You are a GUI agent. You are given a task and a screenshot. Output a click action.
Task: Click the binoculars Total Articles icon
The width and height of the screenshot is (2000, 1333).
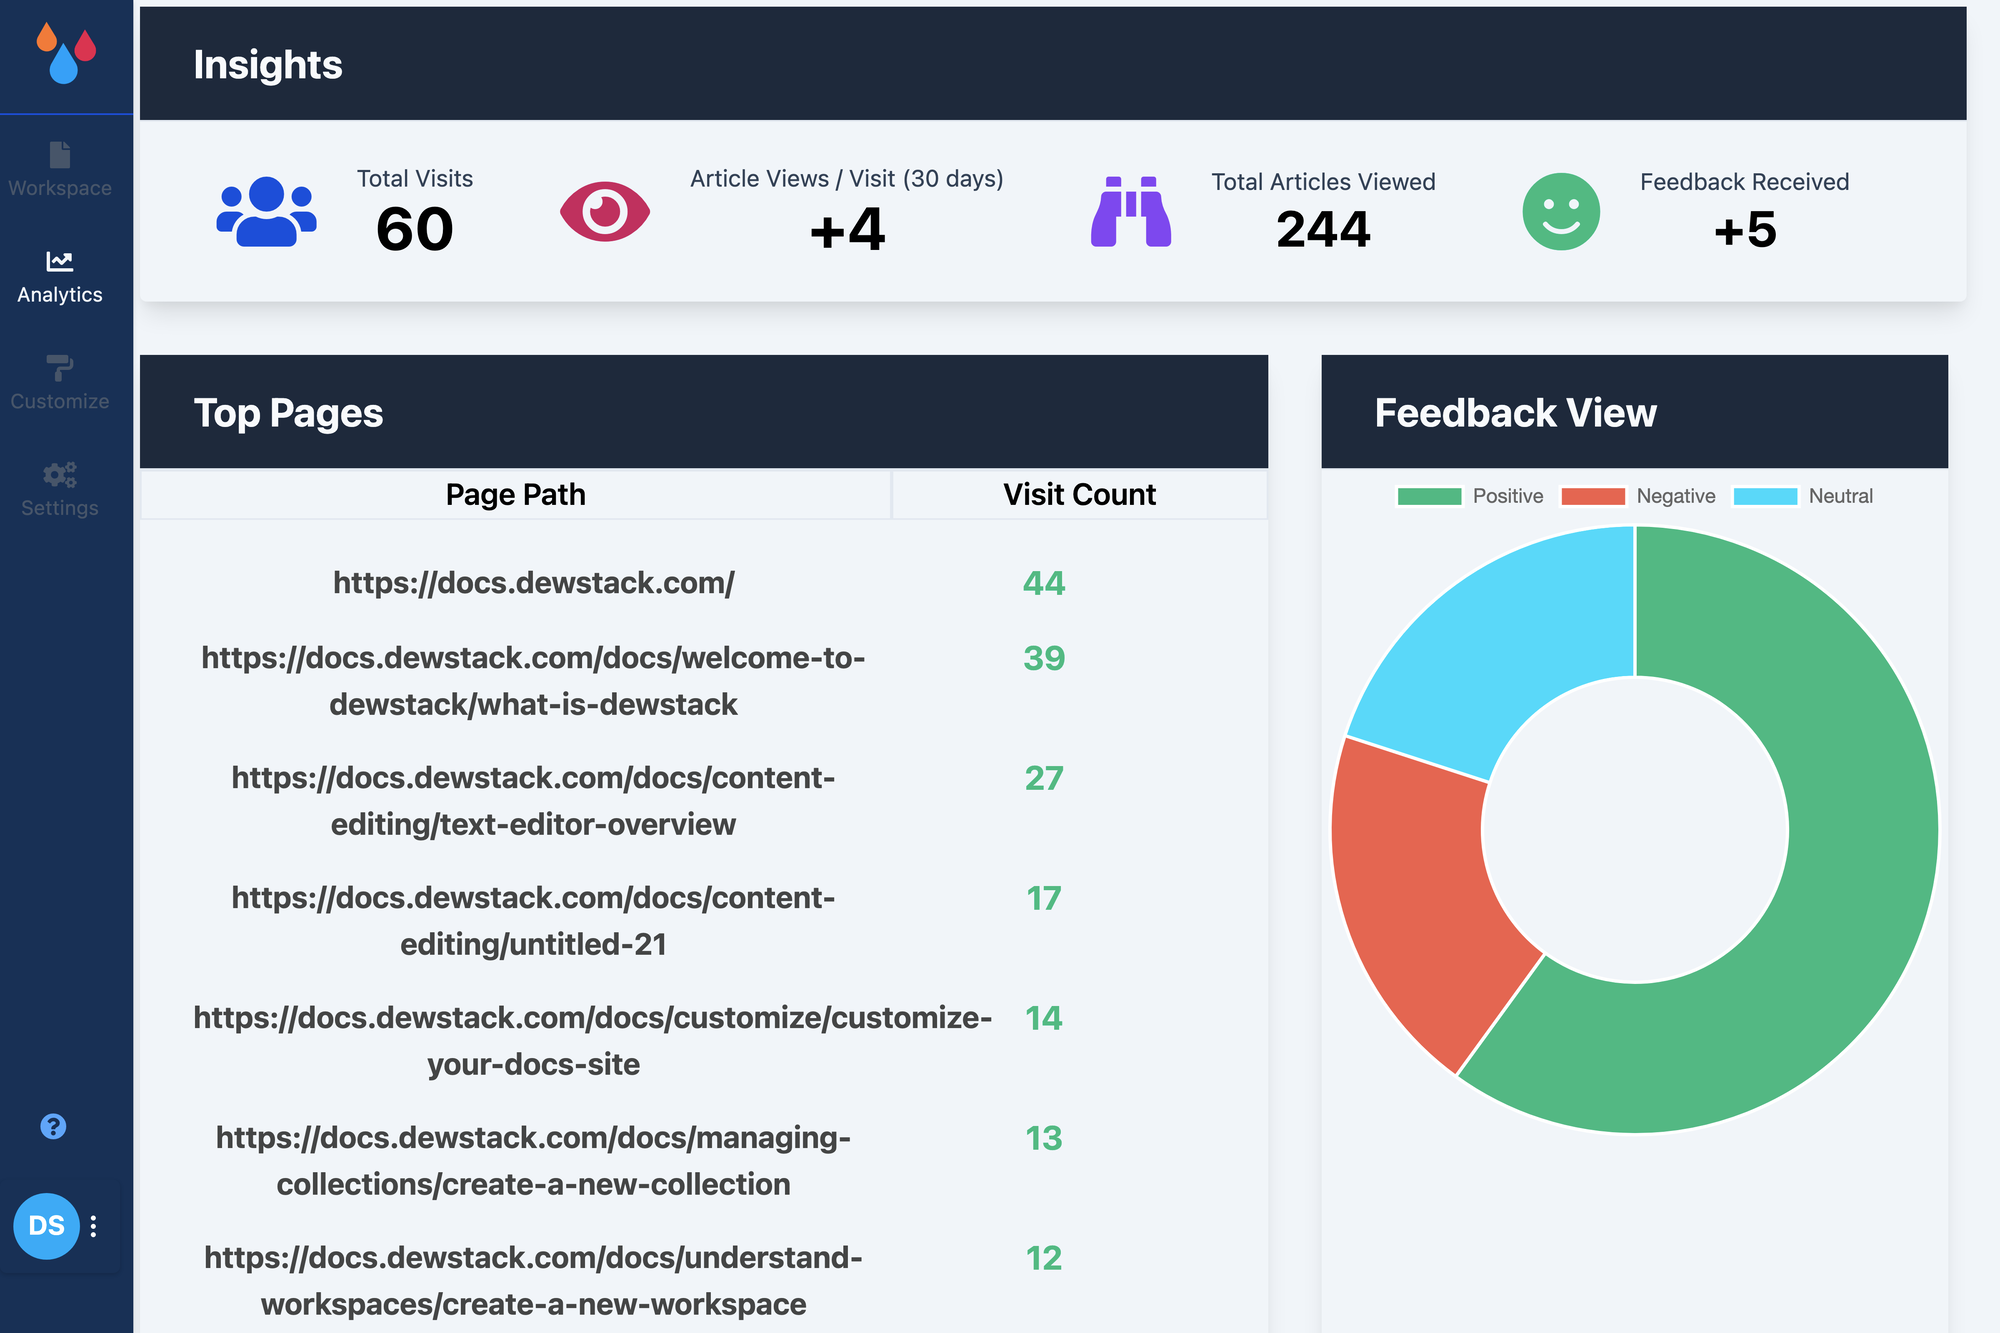(x=1131, y=212)
